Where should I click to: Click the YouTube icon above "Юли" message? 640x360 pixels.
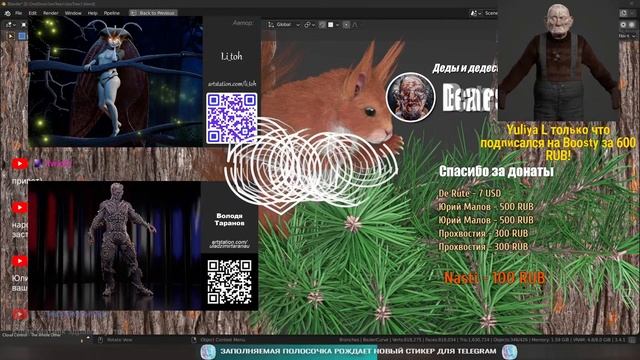click(20, 261)
